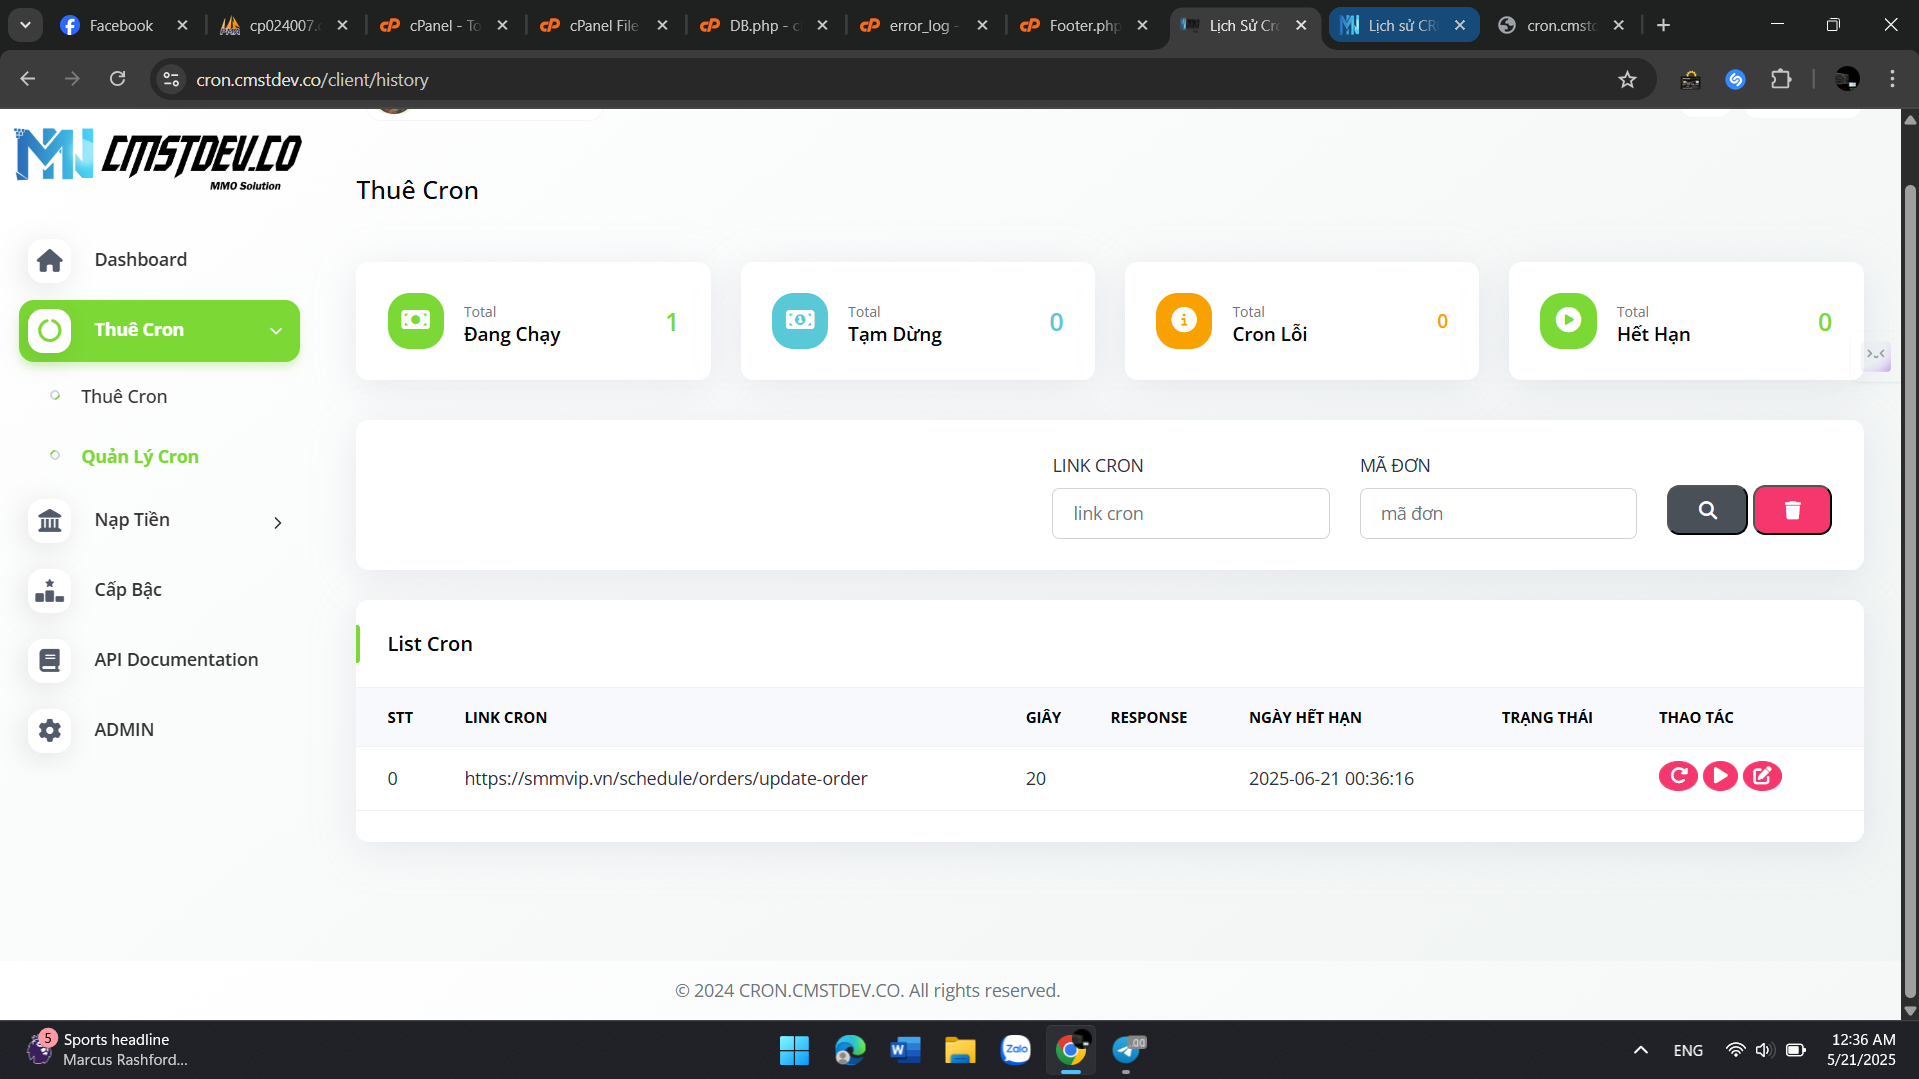Switch to the Footer.php browser tab
The width and height of the screenshot is (1919, 1079).
click(x=1083, y=25)
